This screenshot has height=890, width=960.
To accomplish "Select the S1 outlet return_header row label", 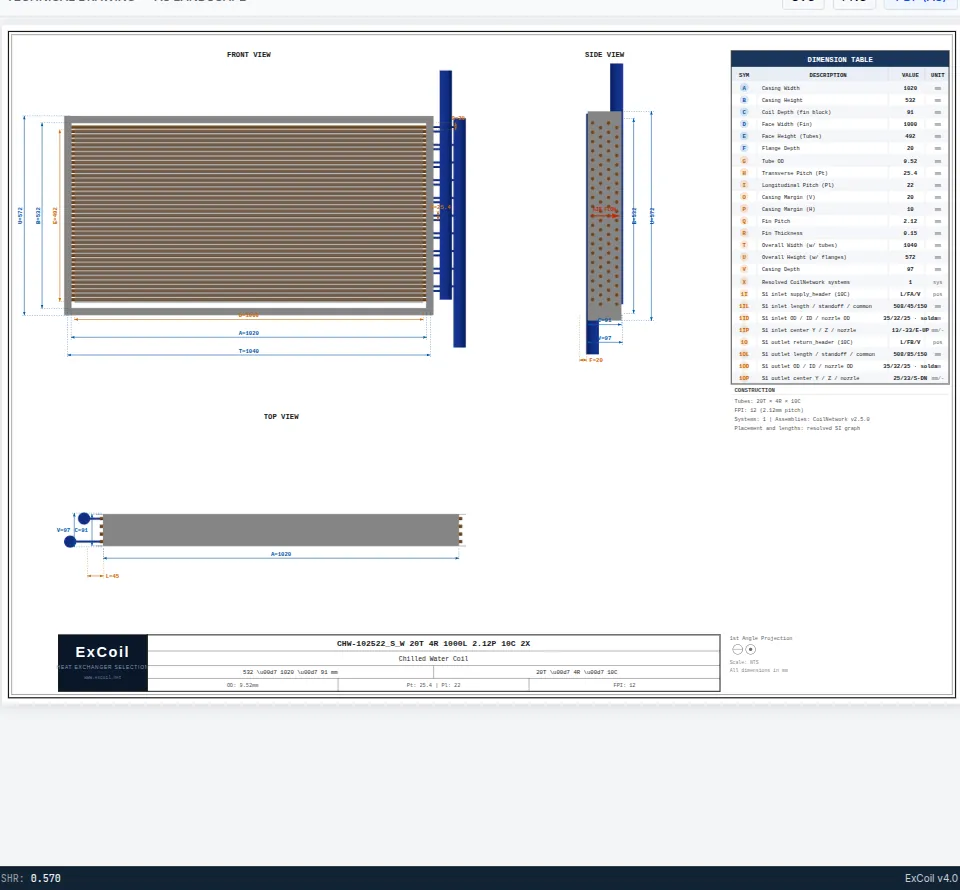I will click(807, 342).
